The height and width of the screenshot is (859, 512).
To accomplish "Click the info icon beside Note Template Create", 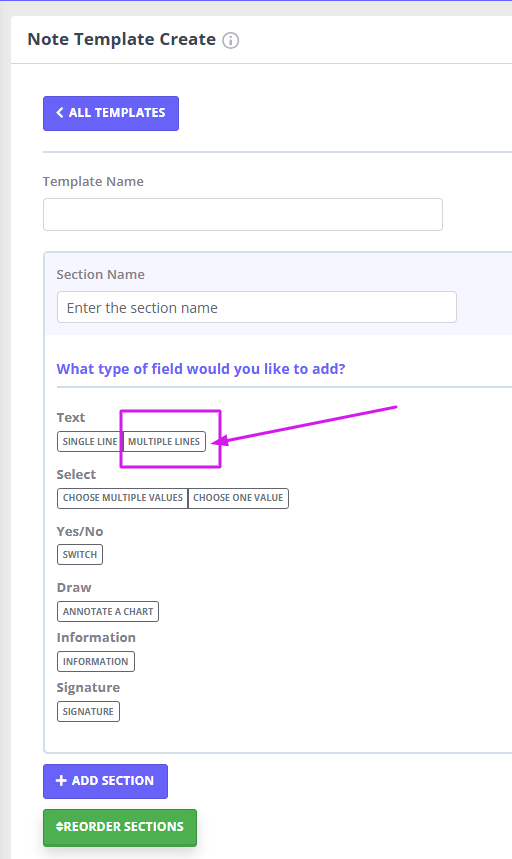I will [x=231, y=41].
